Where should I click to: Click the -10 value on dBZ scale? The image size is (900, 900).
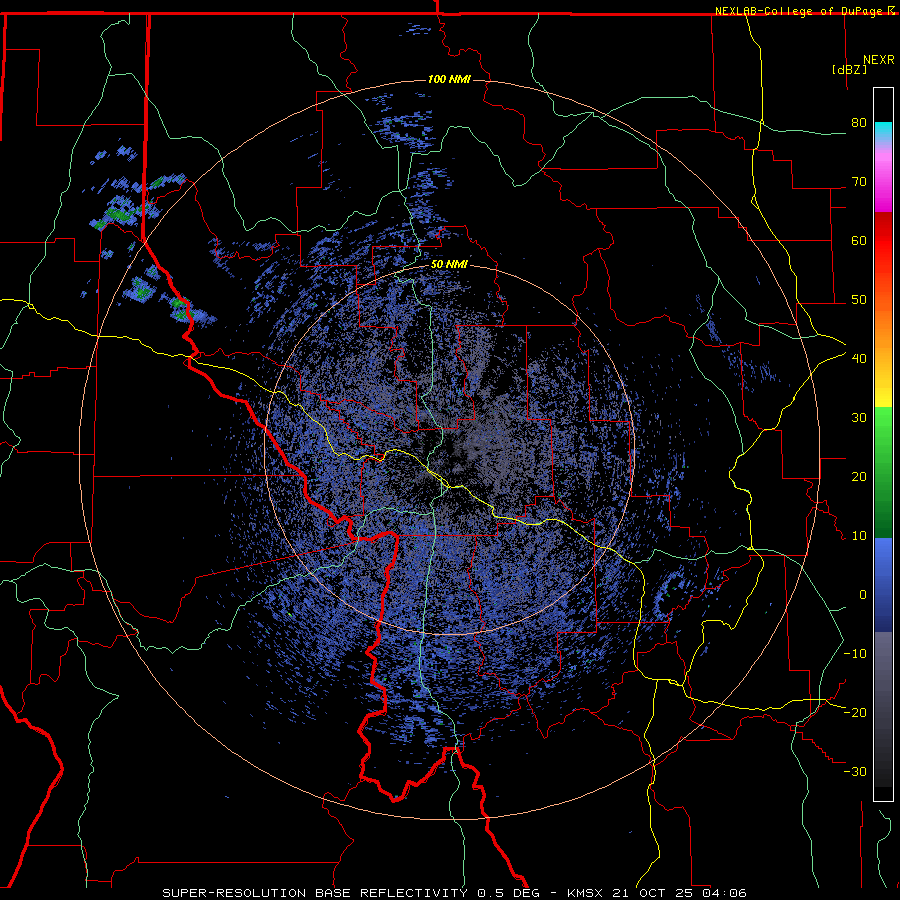(855, 653)
